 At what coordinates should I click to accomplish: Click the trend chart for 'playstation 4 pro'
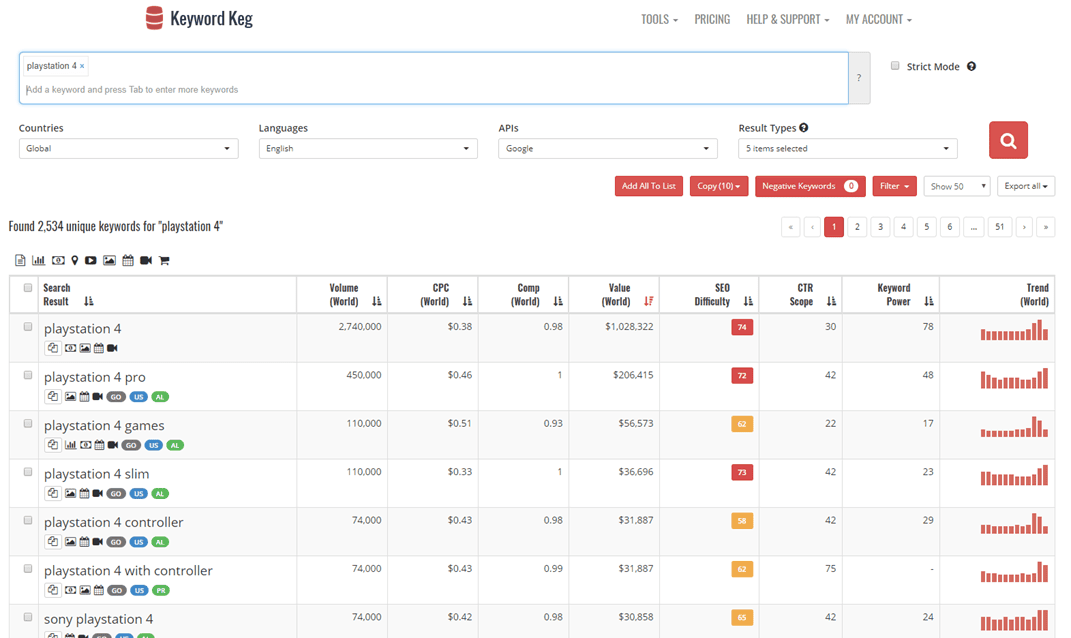[x=1014, y=379]
